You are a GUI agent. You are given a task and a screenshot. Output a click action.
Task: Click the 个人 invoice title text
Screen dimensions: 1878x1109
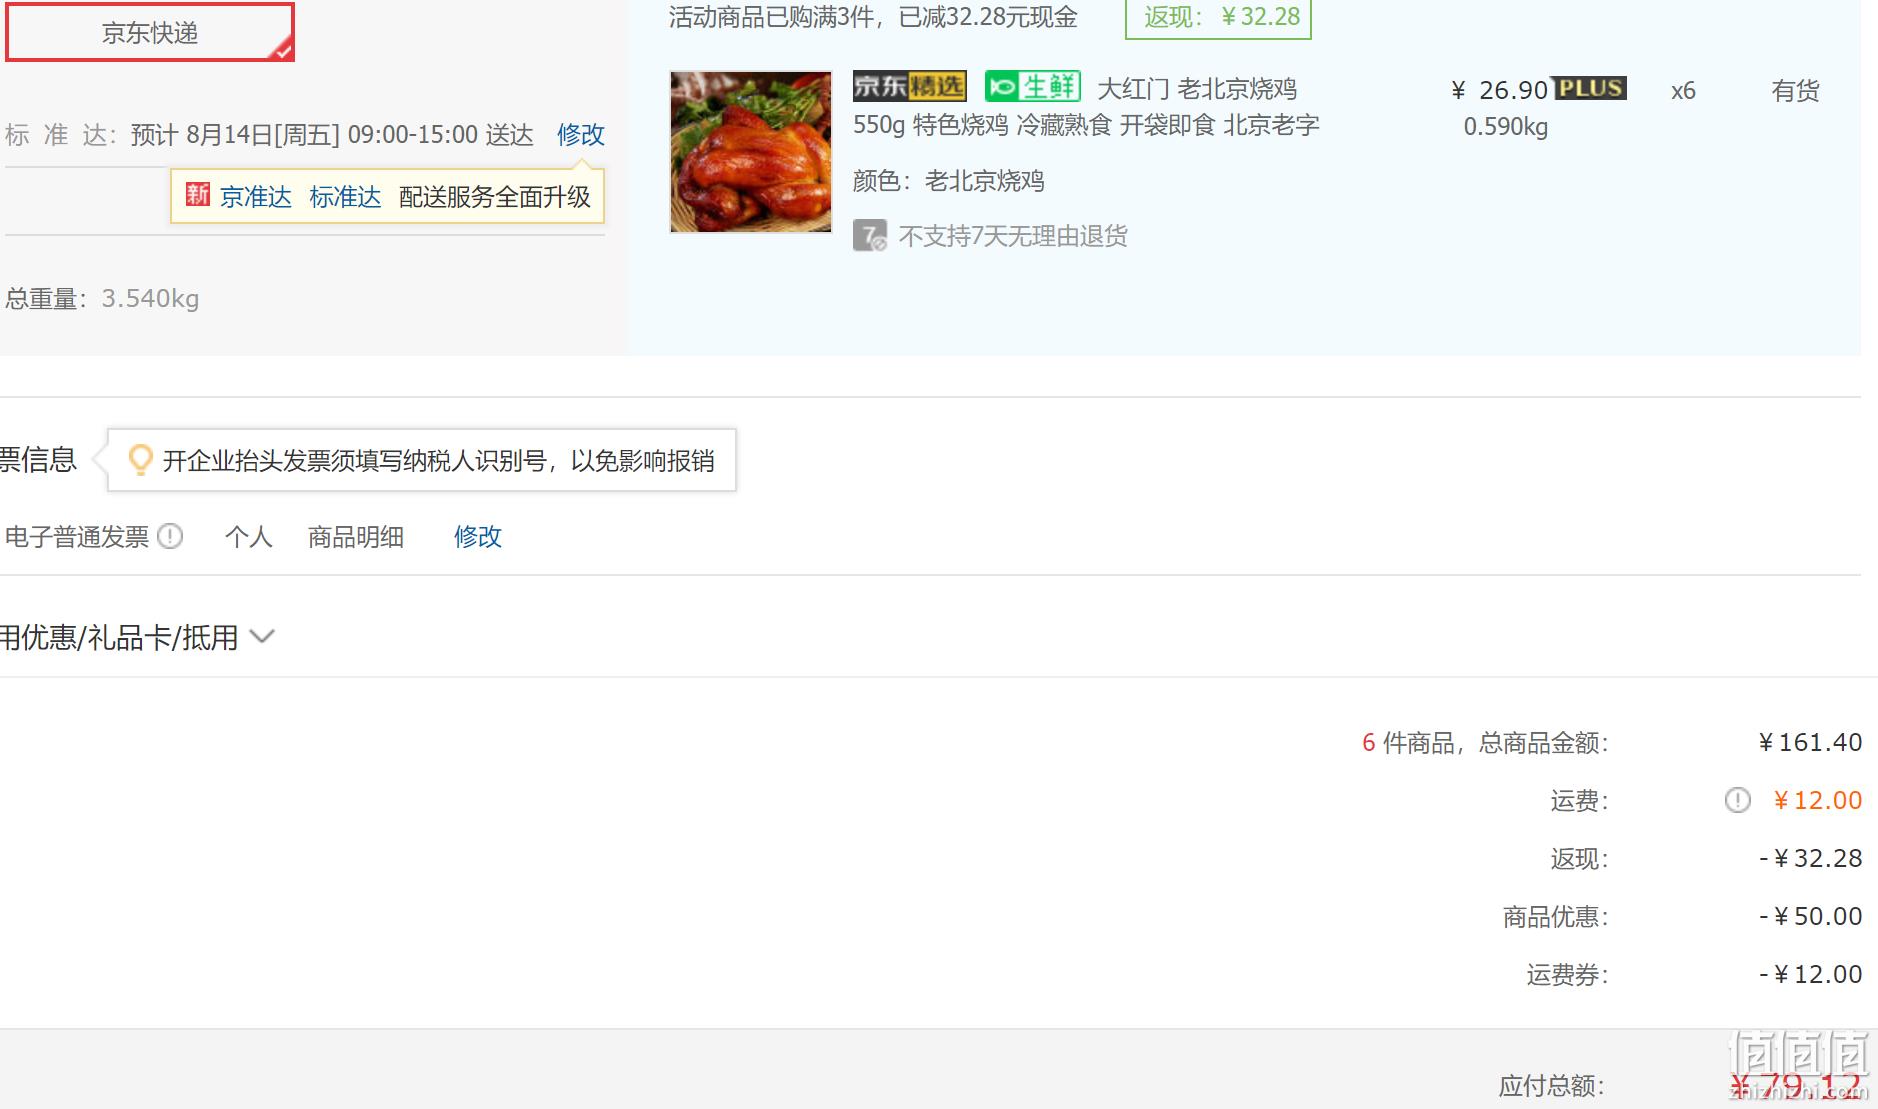pos(249,537)
